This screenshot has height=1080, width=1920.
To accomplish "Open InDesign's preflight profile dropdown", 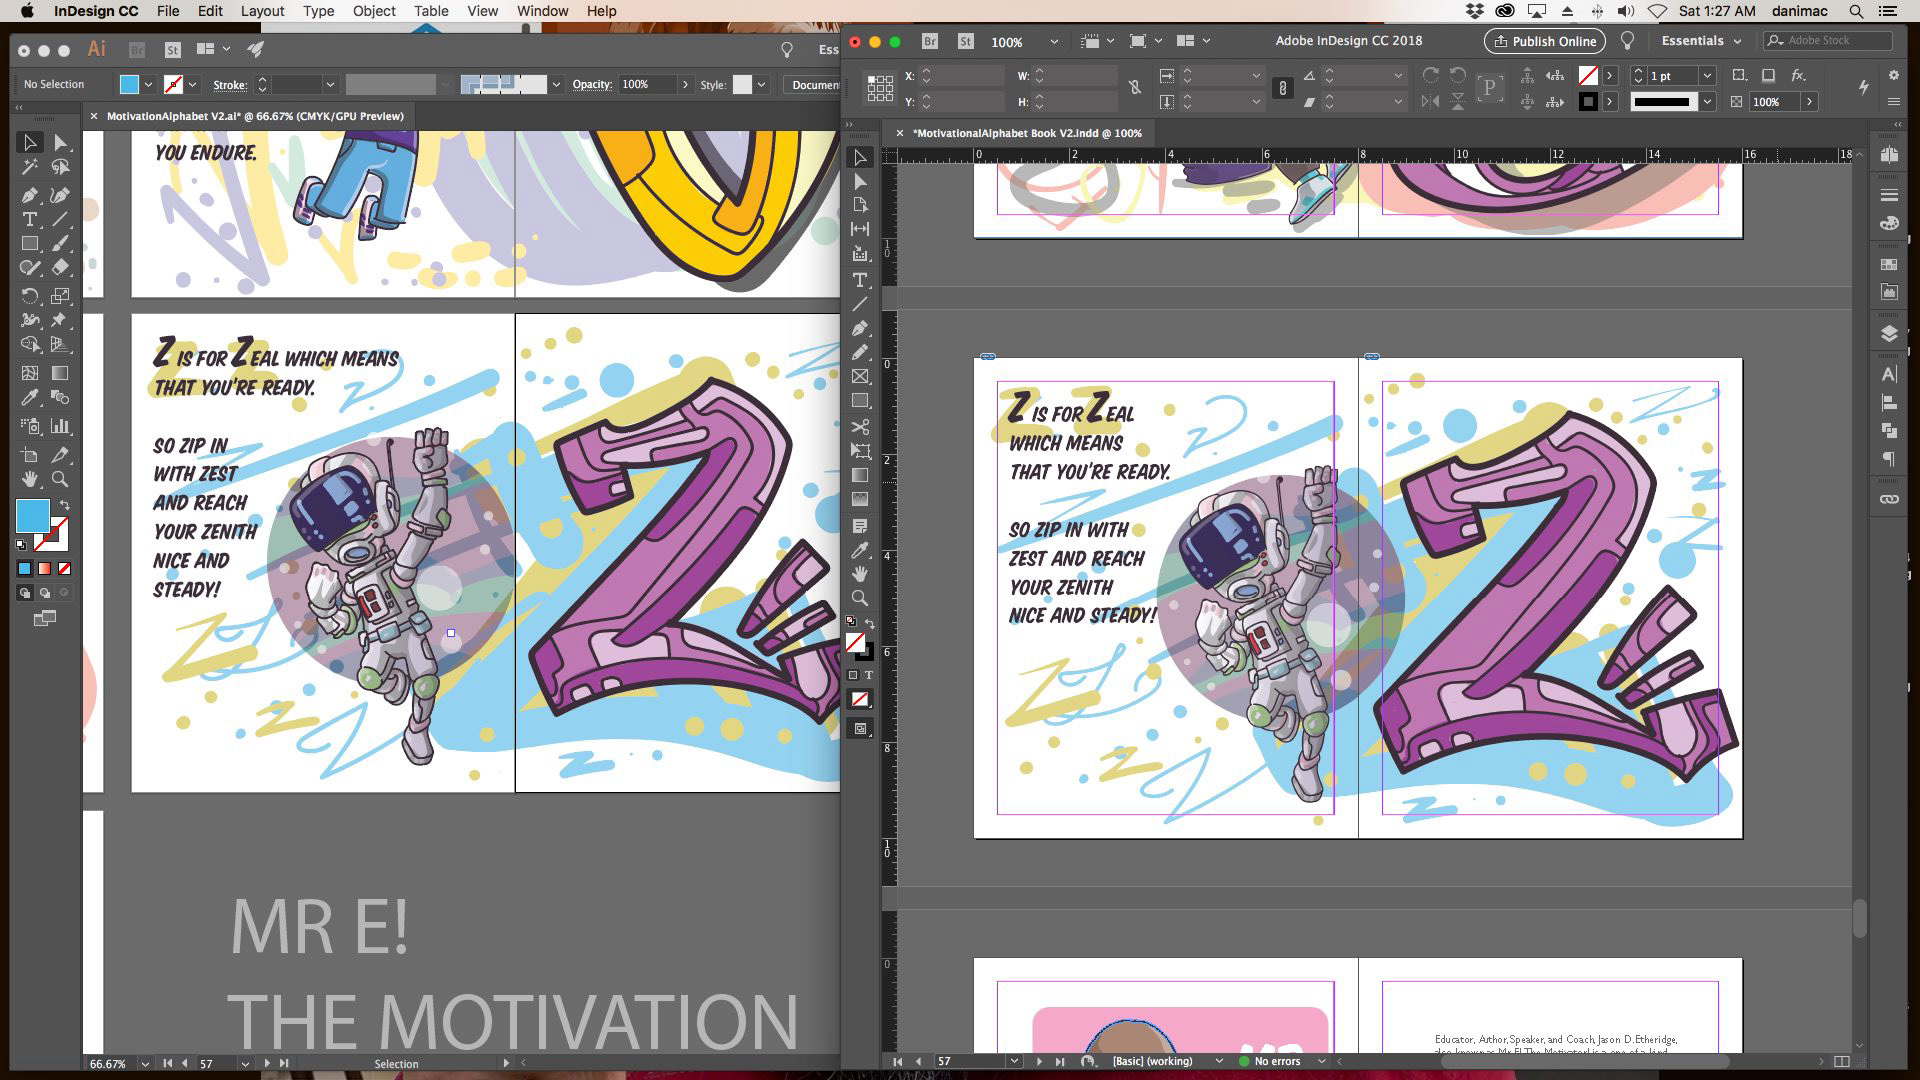I will coord(1218,1061).
